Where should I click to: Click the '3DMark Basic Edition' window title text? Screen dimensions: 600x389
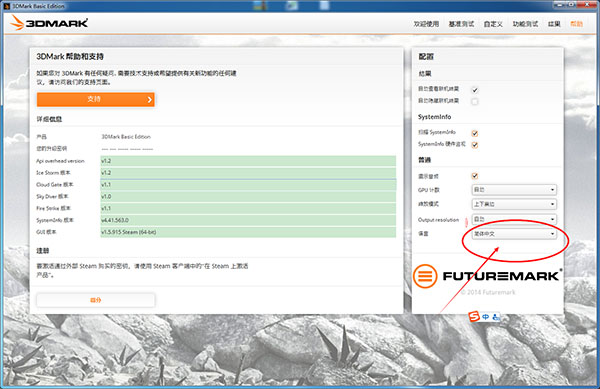pyautogui.click(x=38, y=6)
